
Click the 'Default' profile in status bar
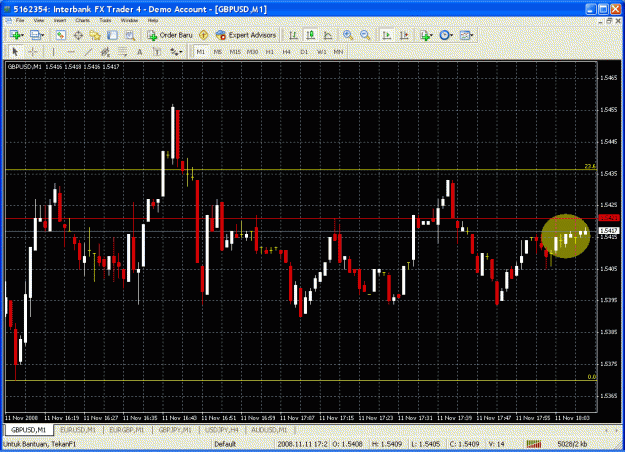(225, 444)
